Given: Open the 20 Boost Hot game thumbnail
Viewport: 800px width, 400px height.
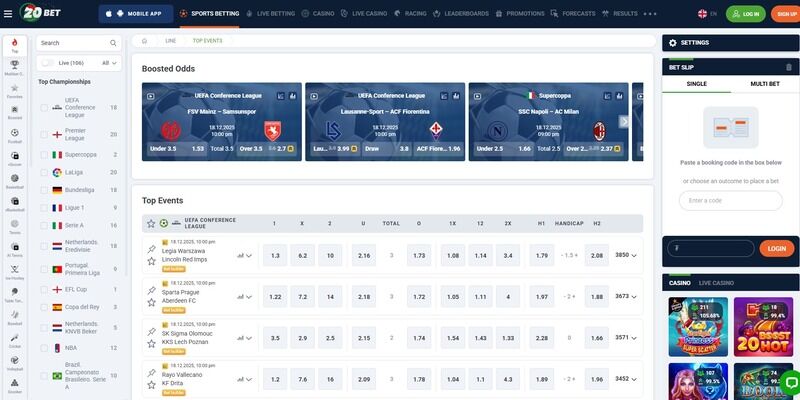Looking at the screenshot, I should click(763, 327).
